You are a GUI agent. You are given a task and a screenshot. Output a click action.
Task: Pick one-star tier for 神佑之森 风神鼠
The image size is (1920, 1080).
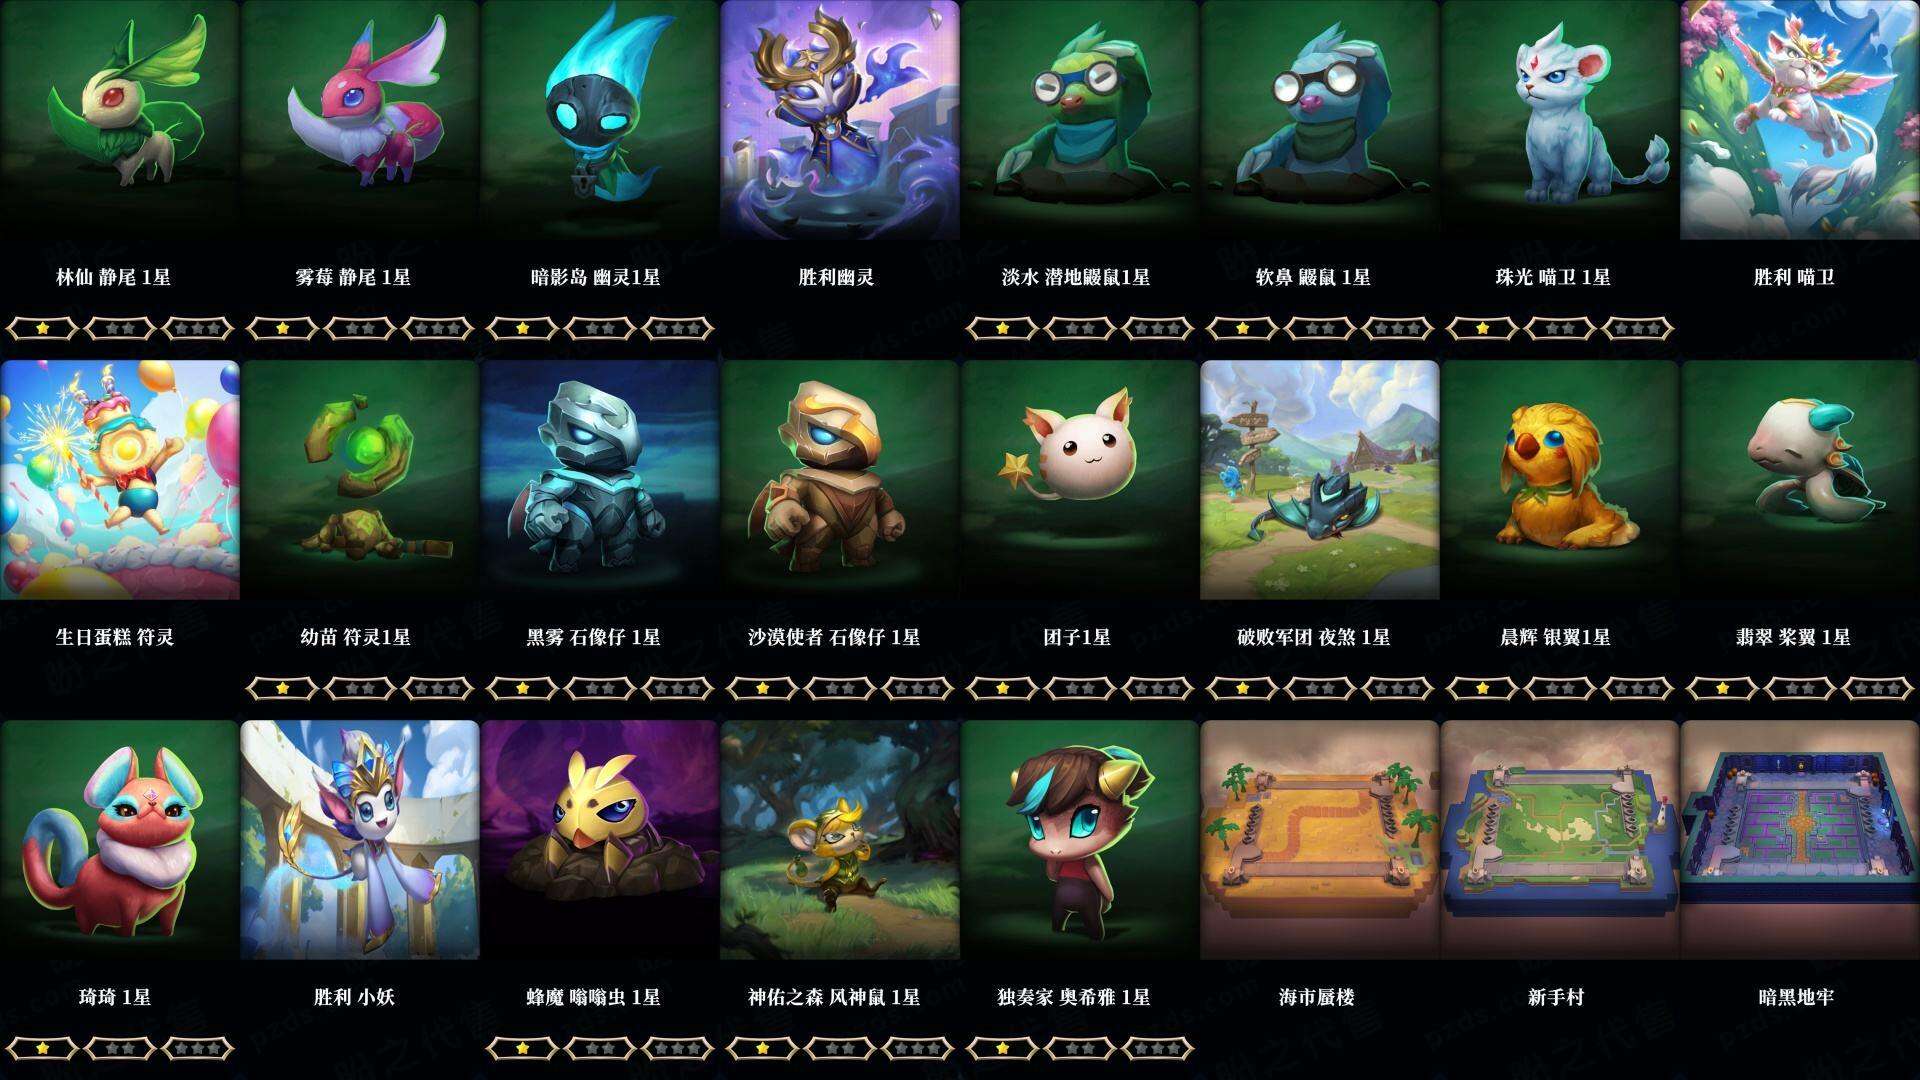tap(762, 1048)
